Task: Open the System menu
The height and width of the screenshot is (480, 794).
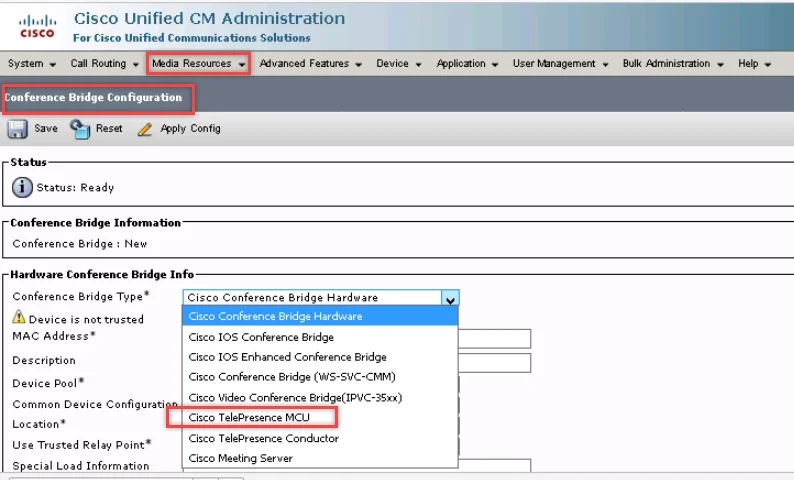Action: click(32, 63)
